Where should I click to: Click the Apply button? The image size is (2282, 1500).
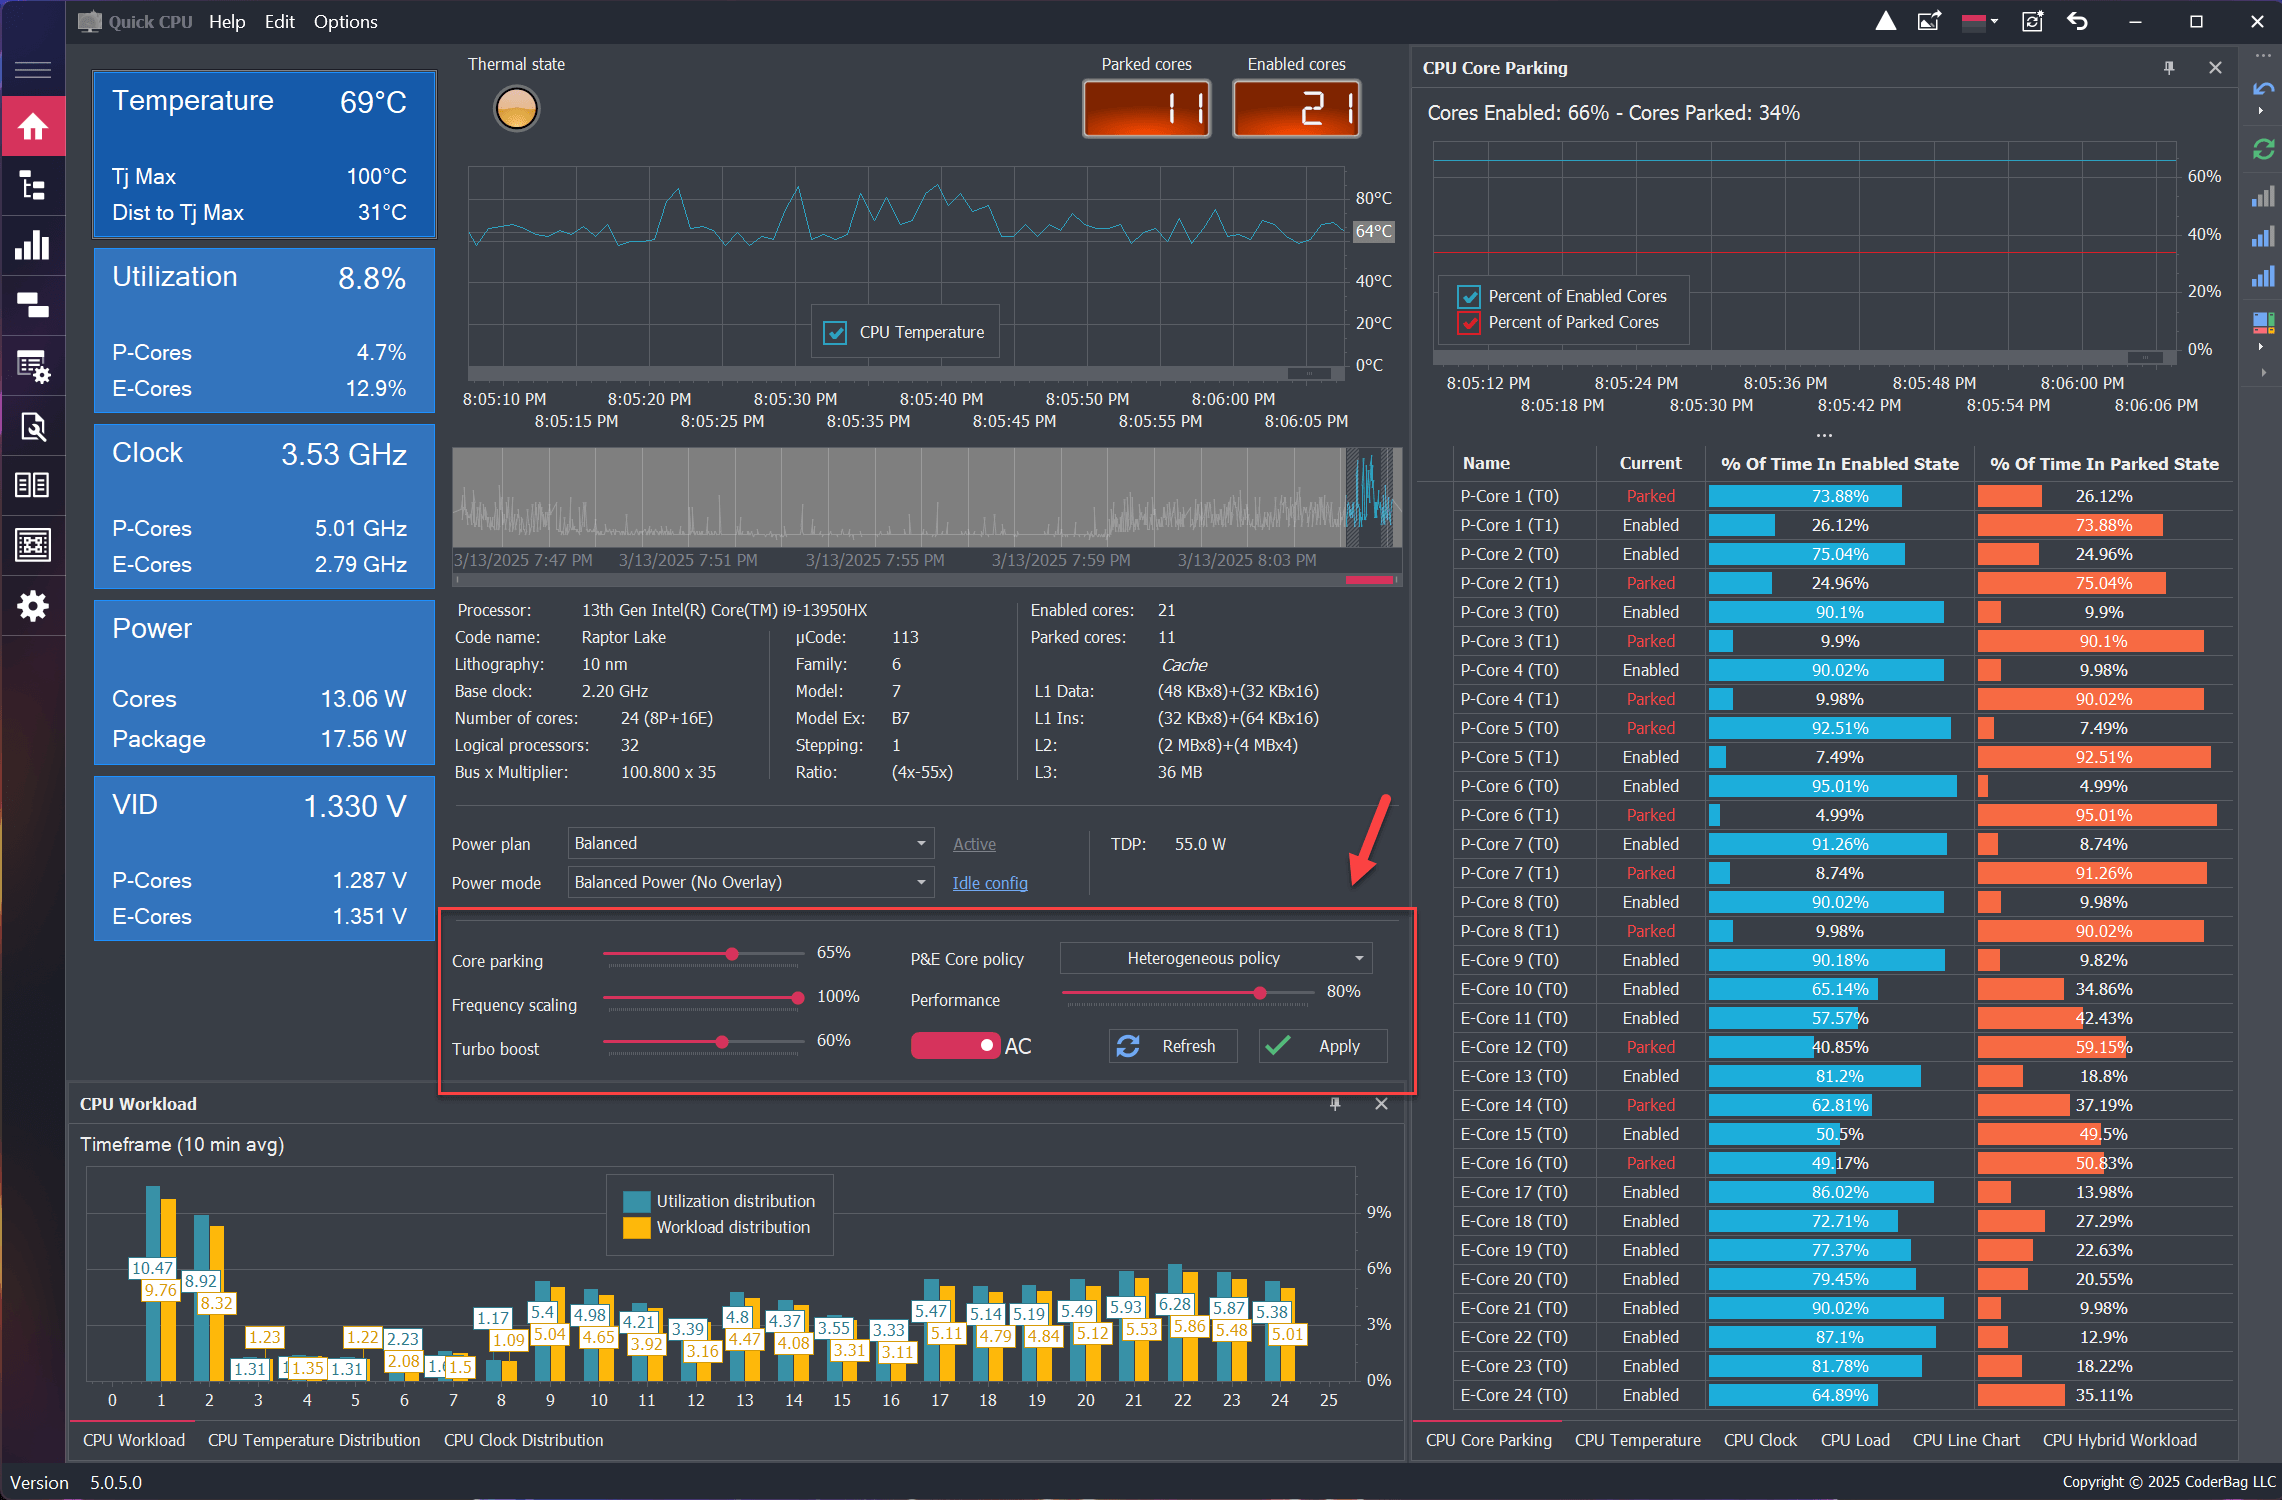pyautogui.click(x=1323, y=1046)
